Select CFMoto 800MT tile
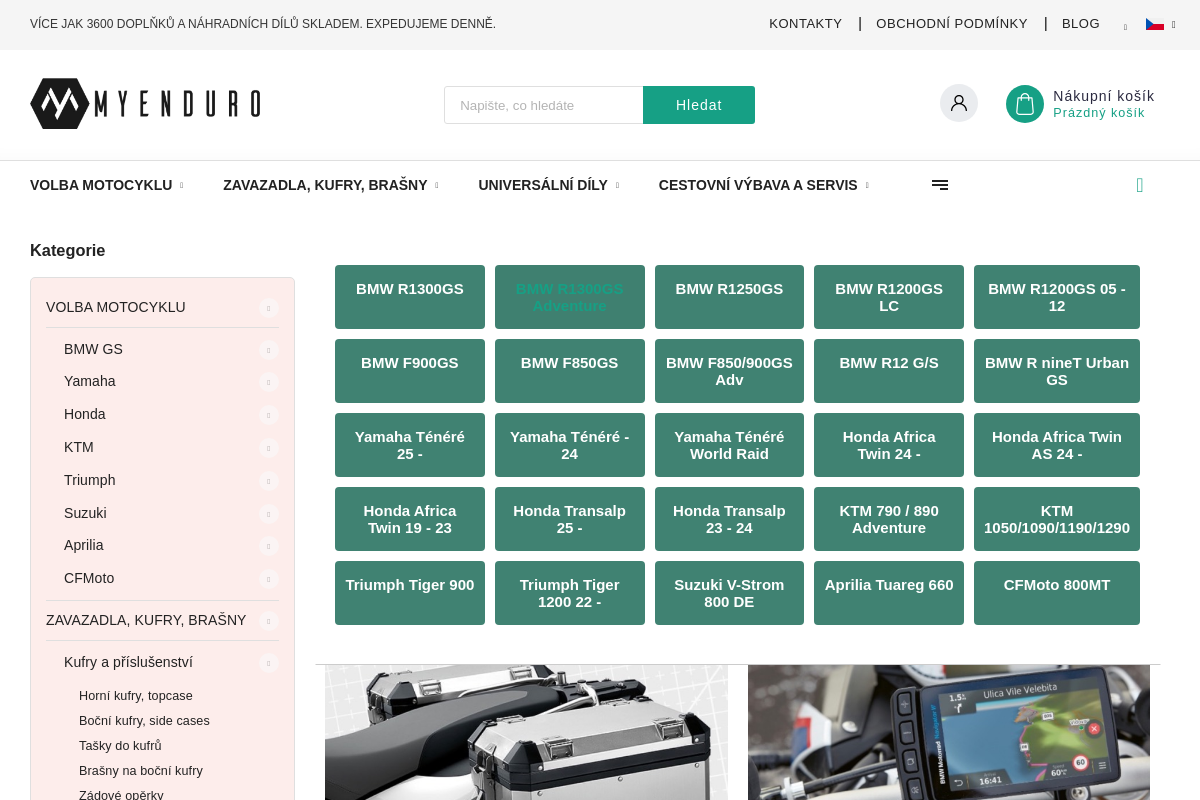Image resolution: width=1200 pixels, height=800 pixels. [1057, 593]
